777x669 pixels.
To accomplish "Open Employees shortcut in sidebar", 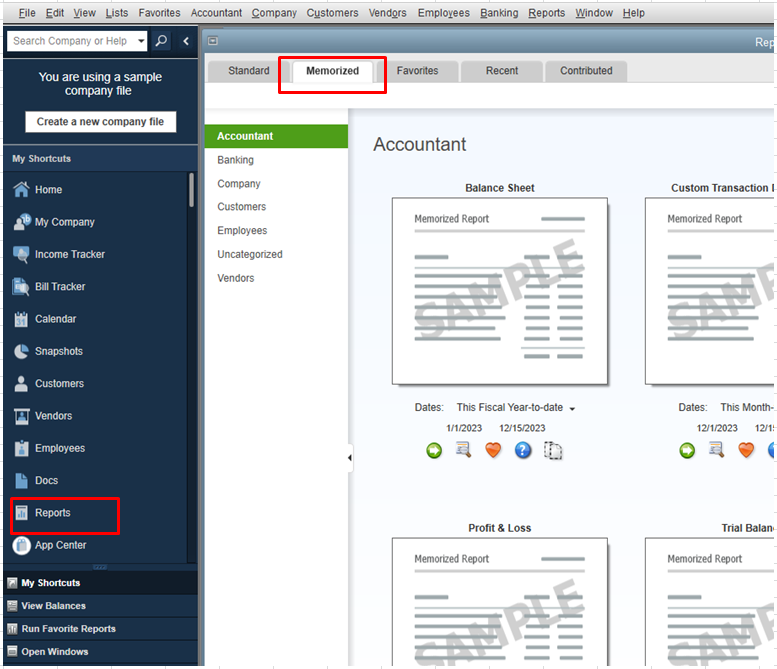I will (x=49, y=448).
